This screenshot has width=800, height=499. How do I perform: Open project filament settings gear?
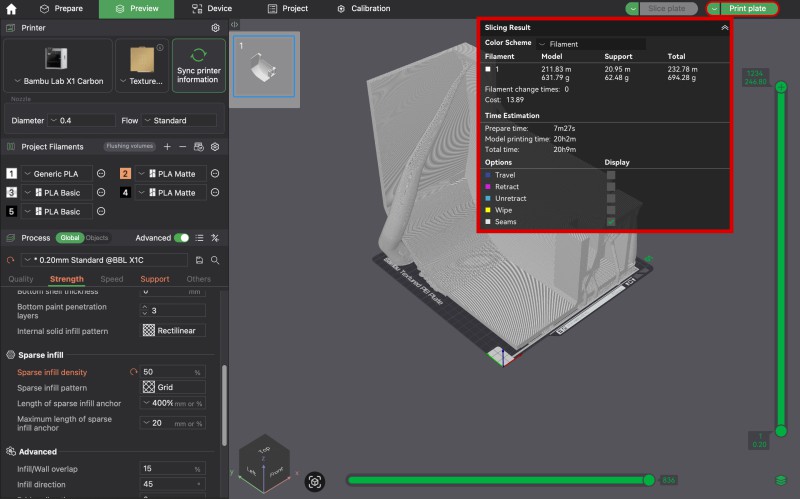(x=215, y=147)
